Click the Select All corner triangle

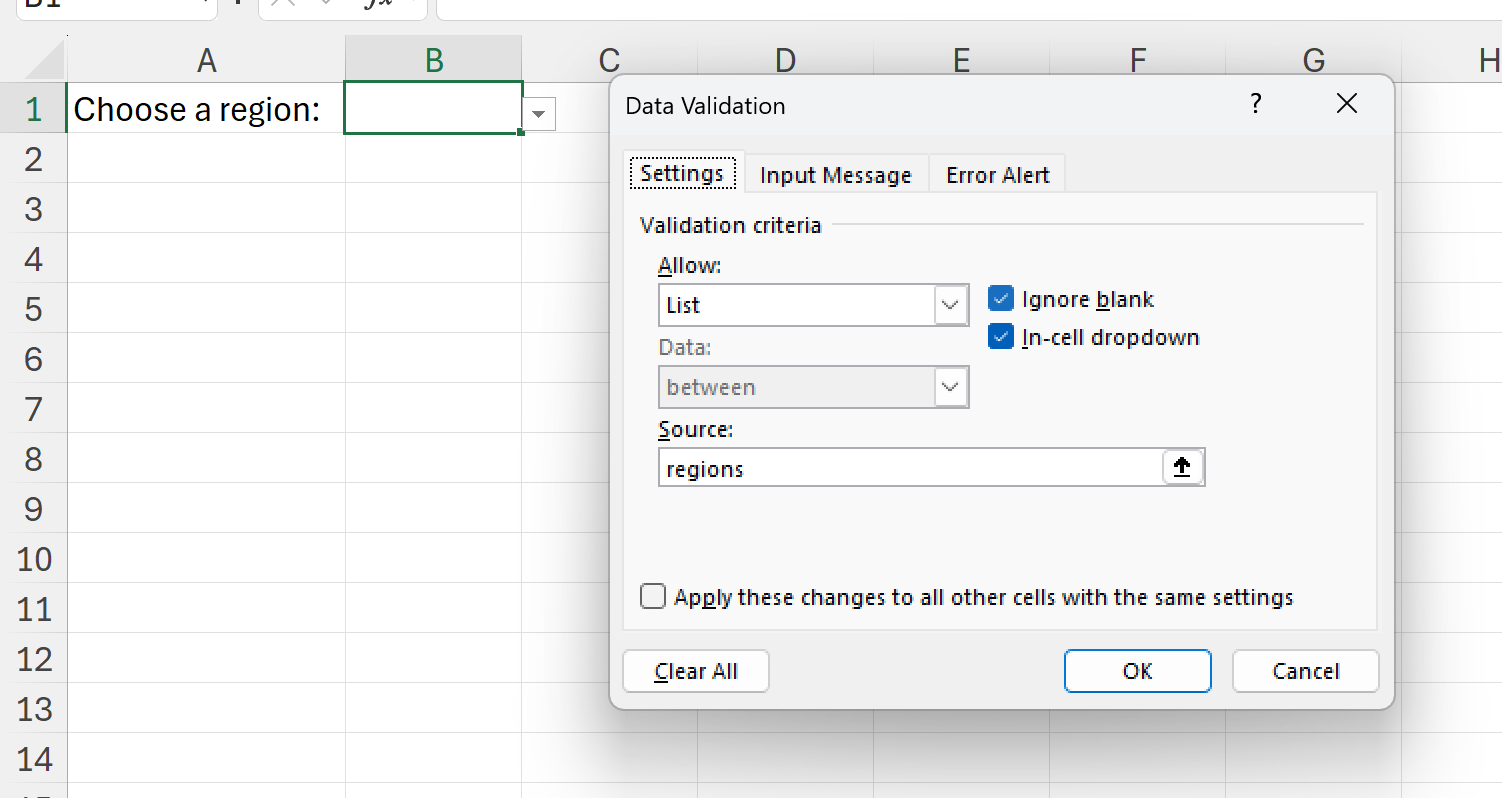click(44, 60)
